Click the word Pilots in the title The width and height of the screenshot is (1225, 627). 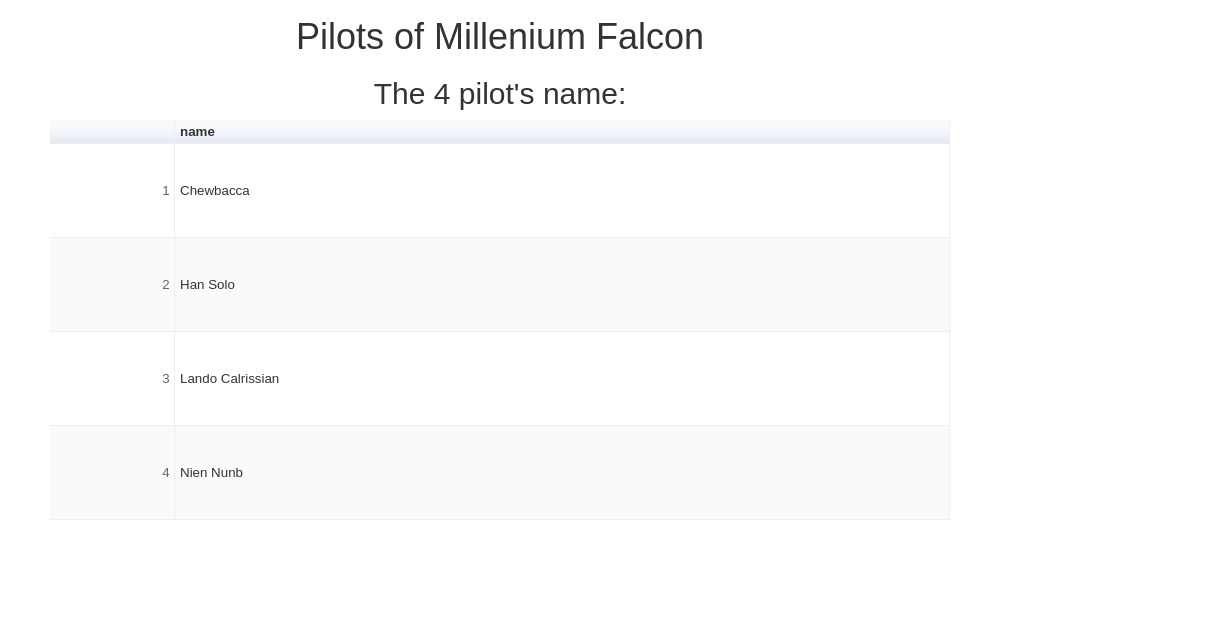(340, 37)
